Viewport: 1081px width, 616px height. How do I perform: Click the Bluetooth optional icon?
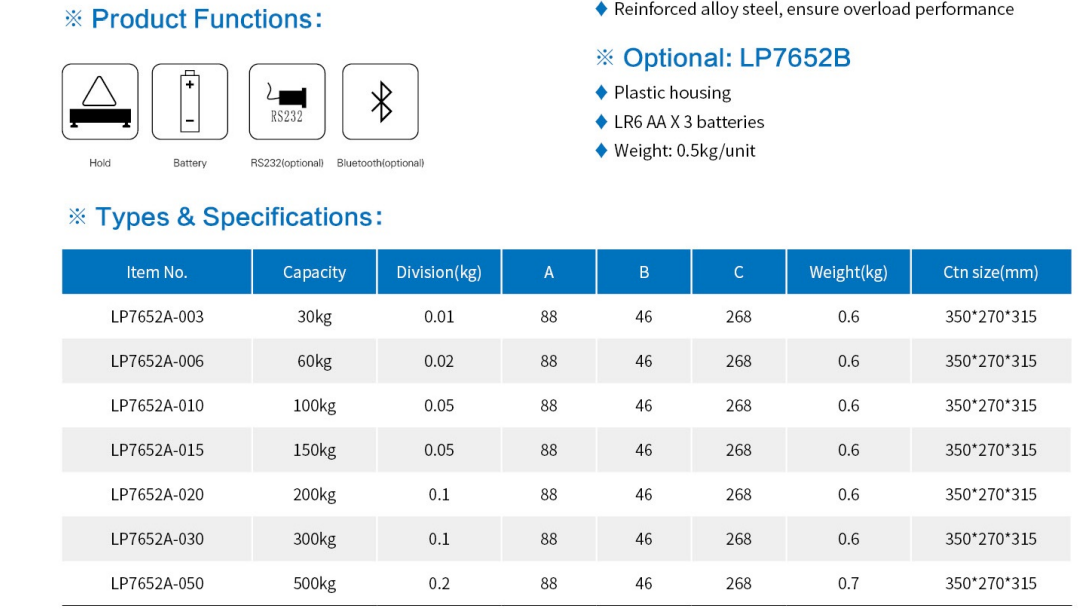380,102
